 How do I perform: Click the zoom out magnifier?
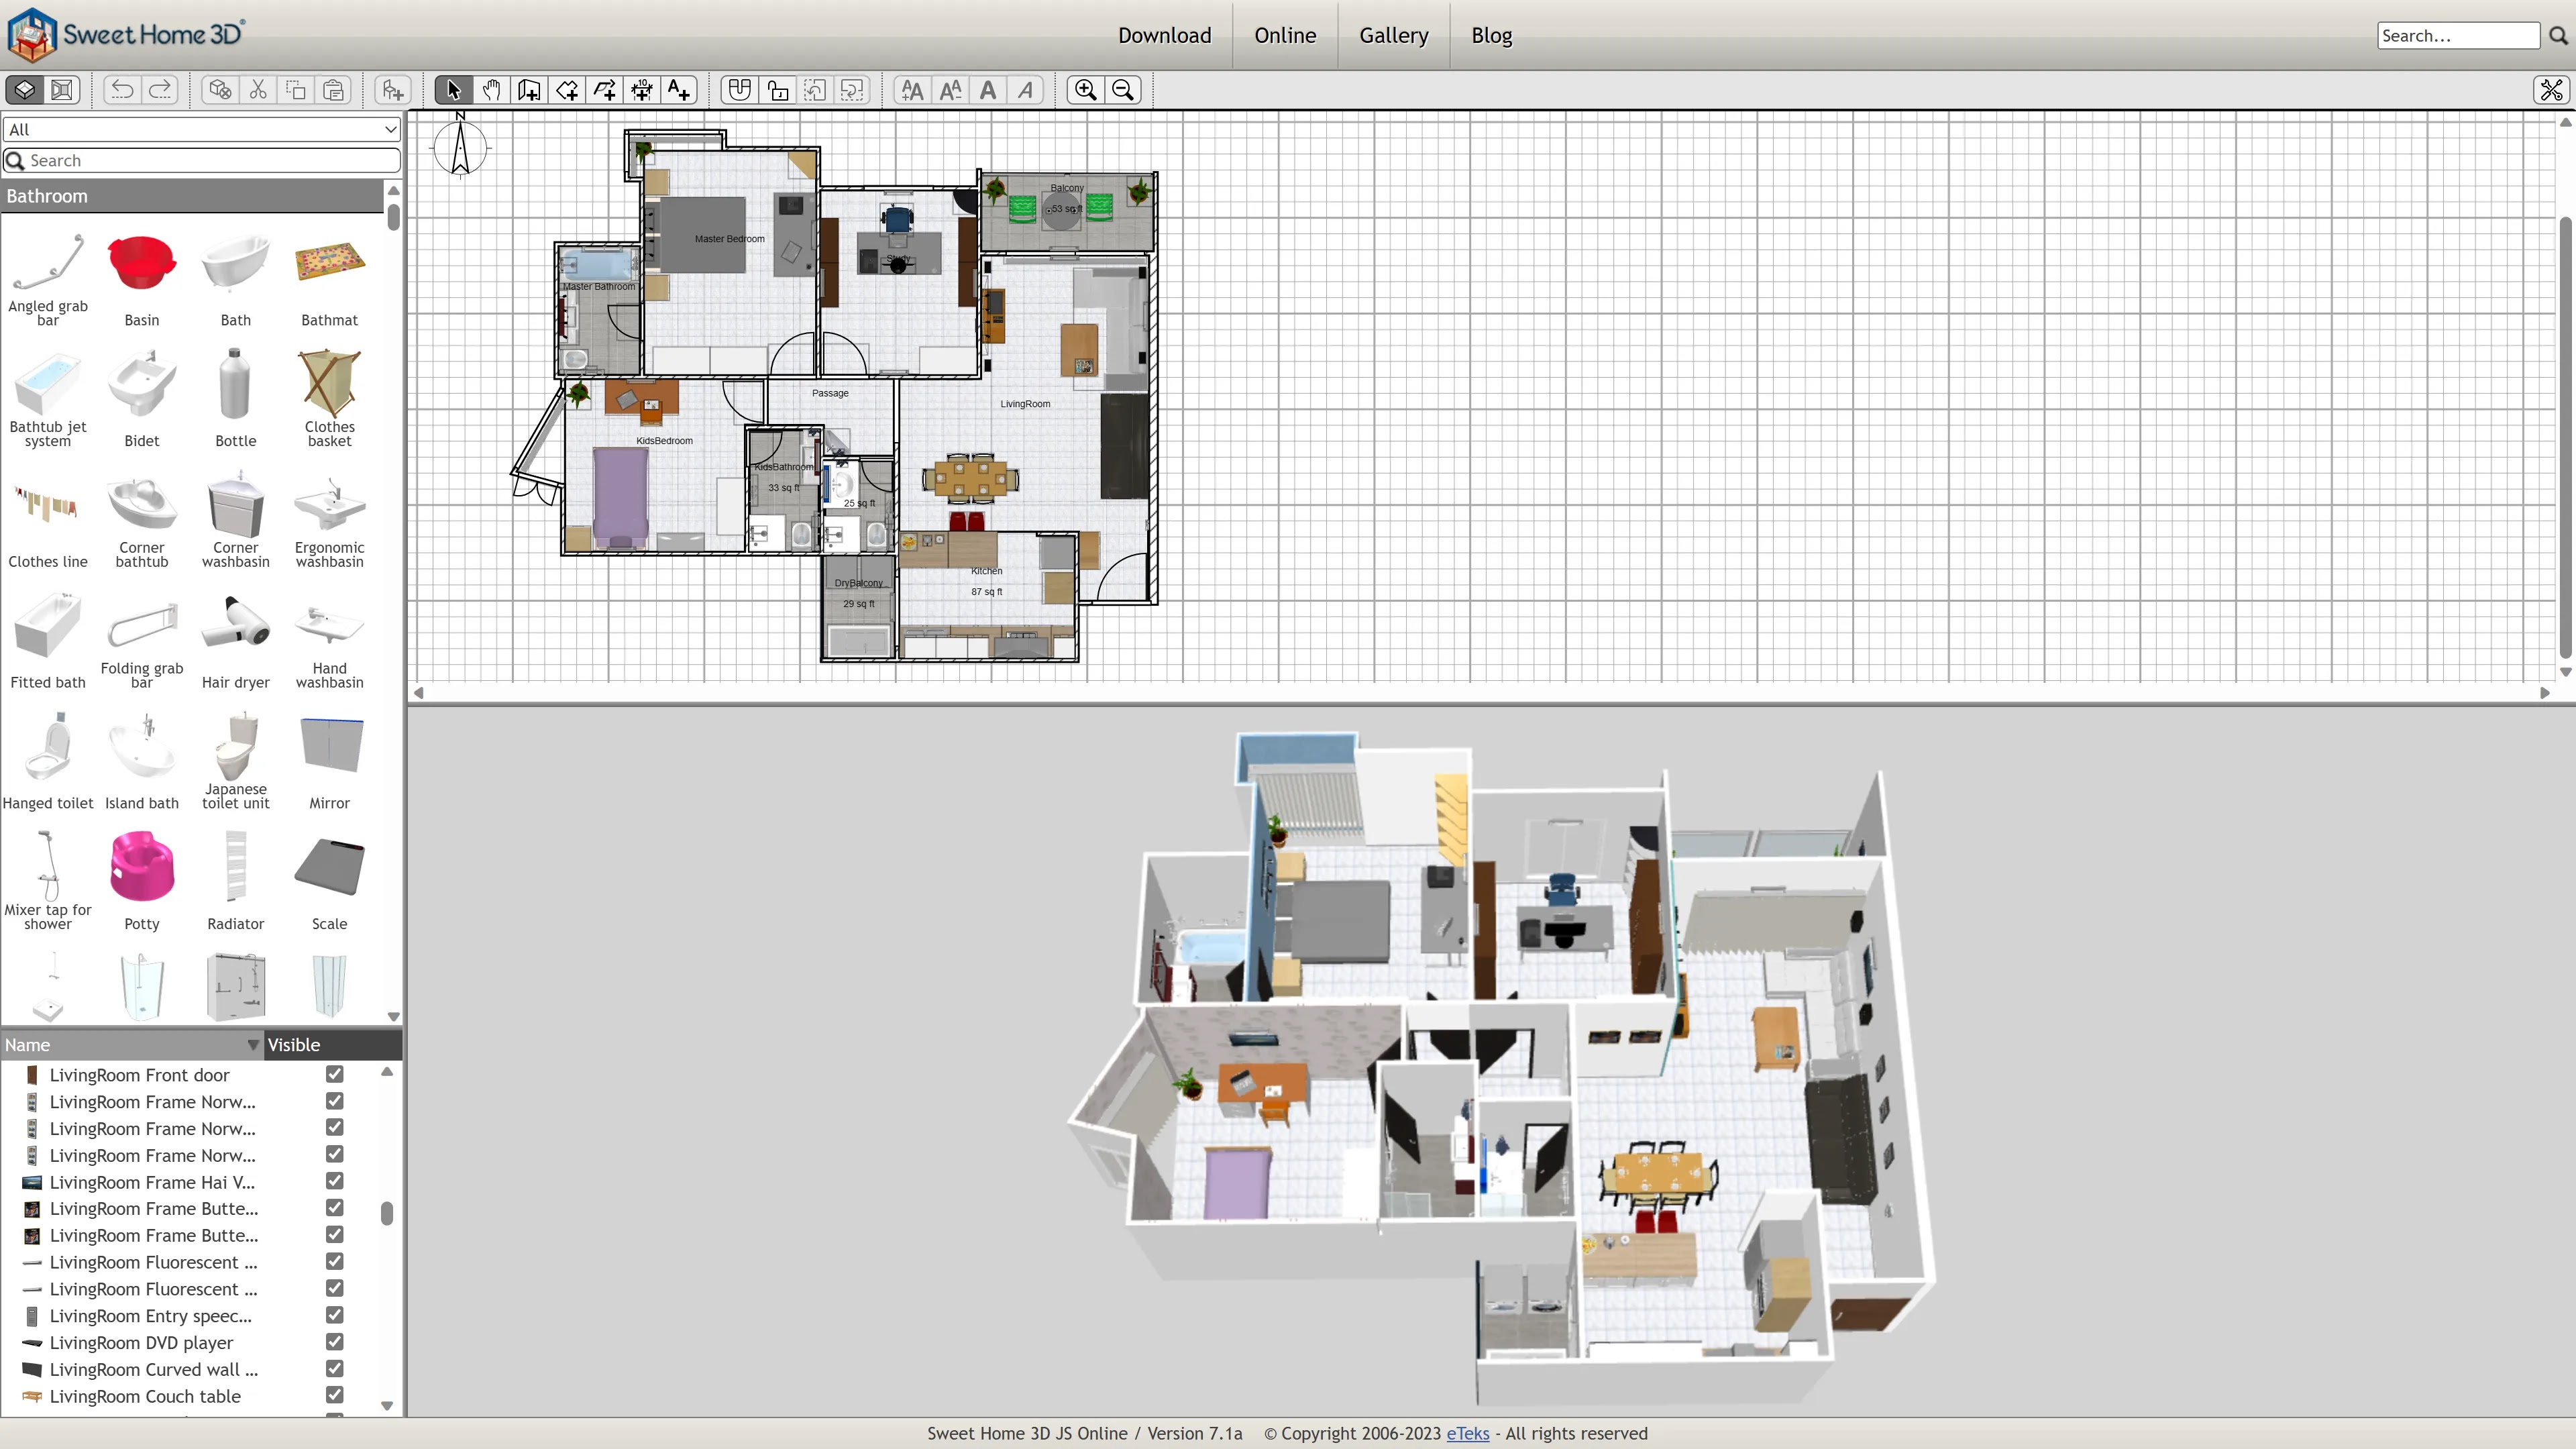click(x=1123, y=90)
